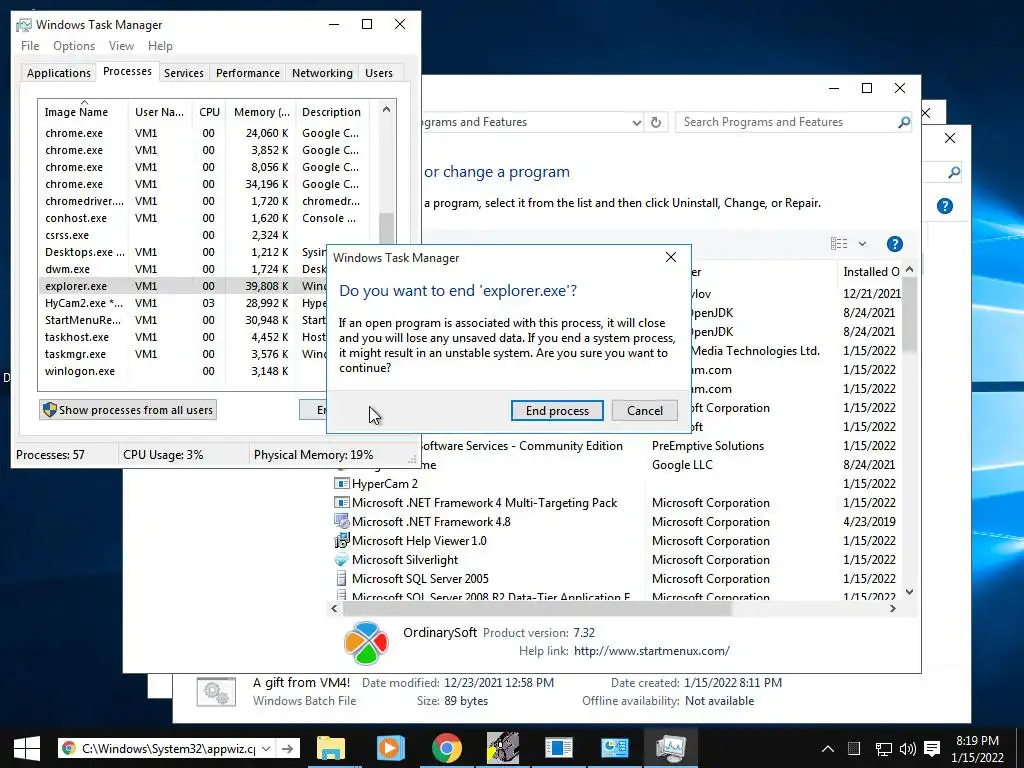Click Show processes from all users

click(128, 409)
